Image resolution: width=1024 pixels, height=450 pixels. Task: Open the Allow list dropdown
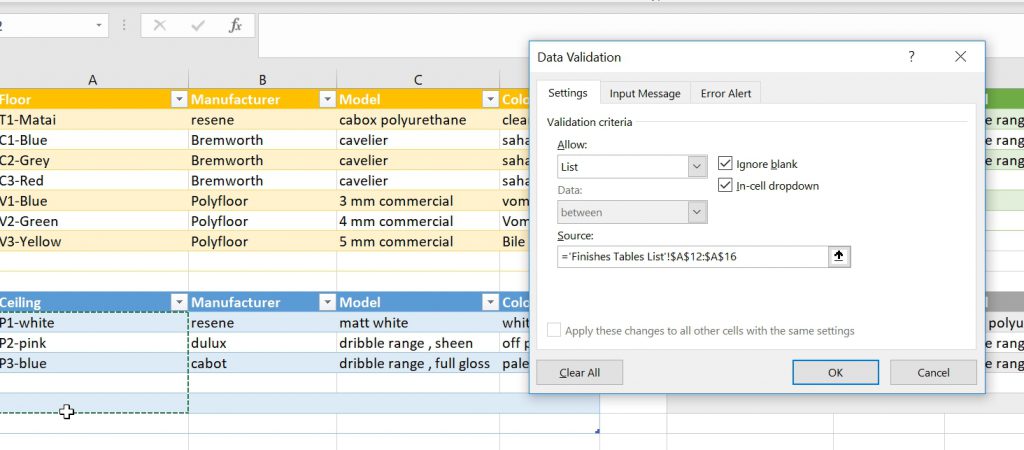point(697,167)
